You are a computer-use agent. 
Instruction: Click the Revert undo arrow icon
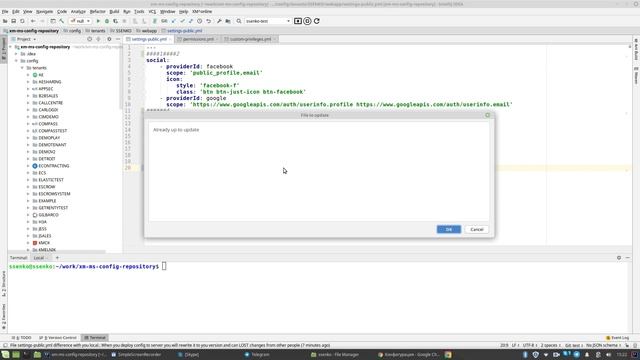(208, 21)
